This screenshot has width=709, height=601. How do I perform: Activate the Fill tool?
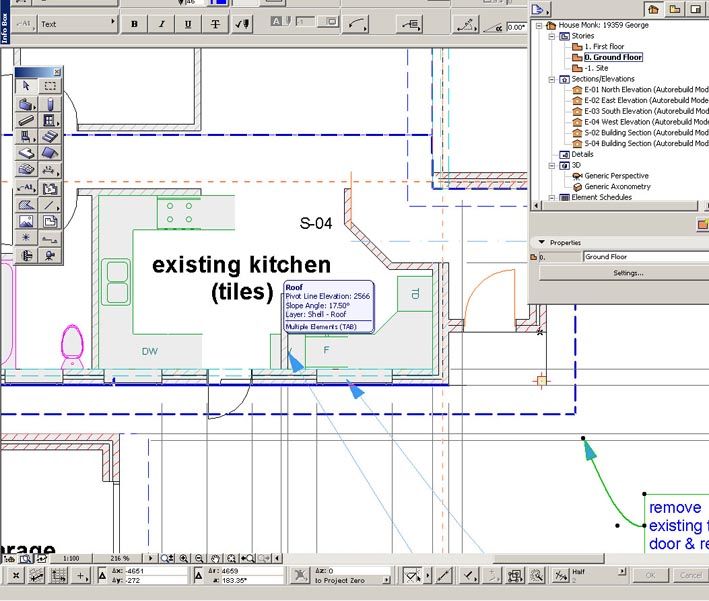tap(26, 205)
